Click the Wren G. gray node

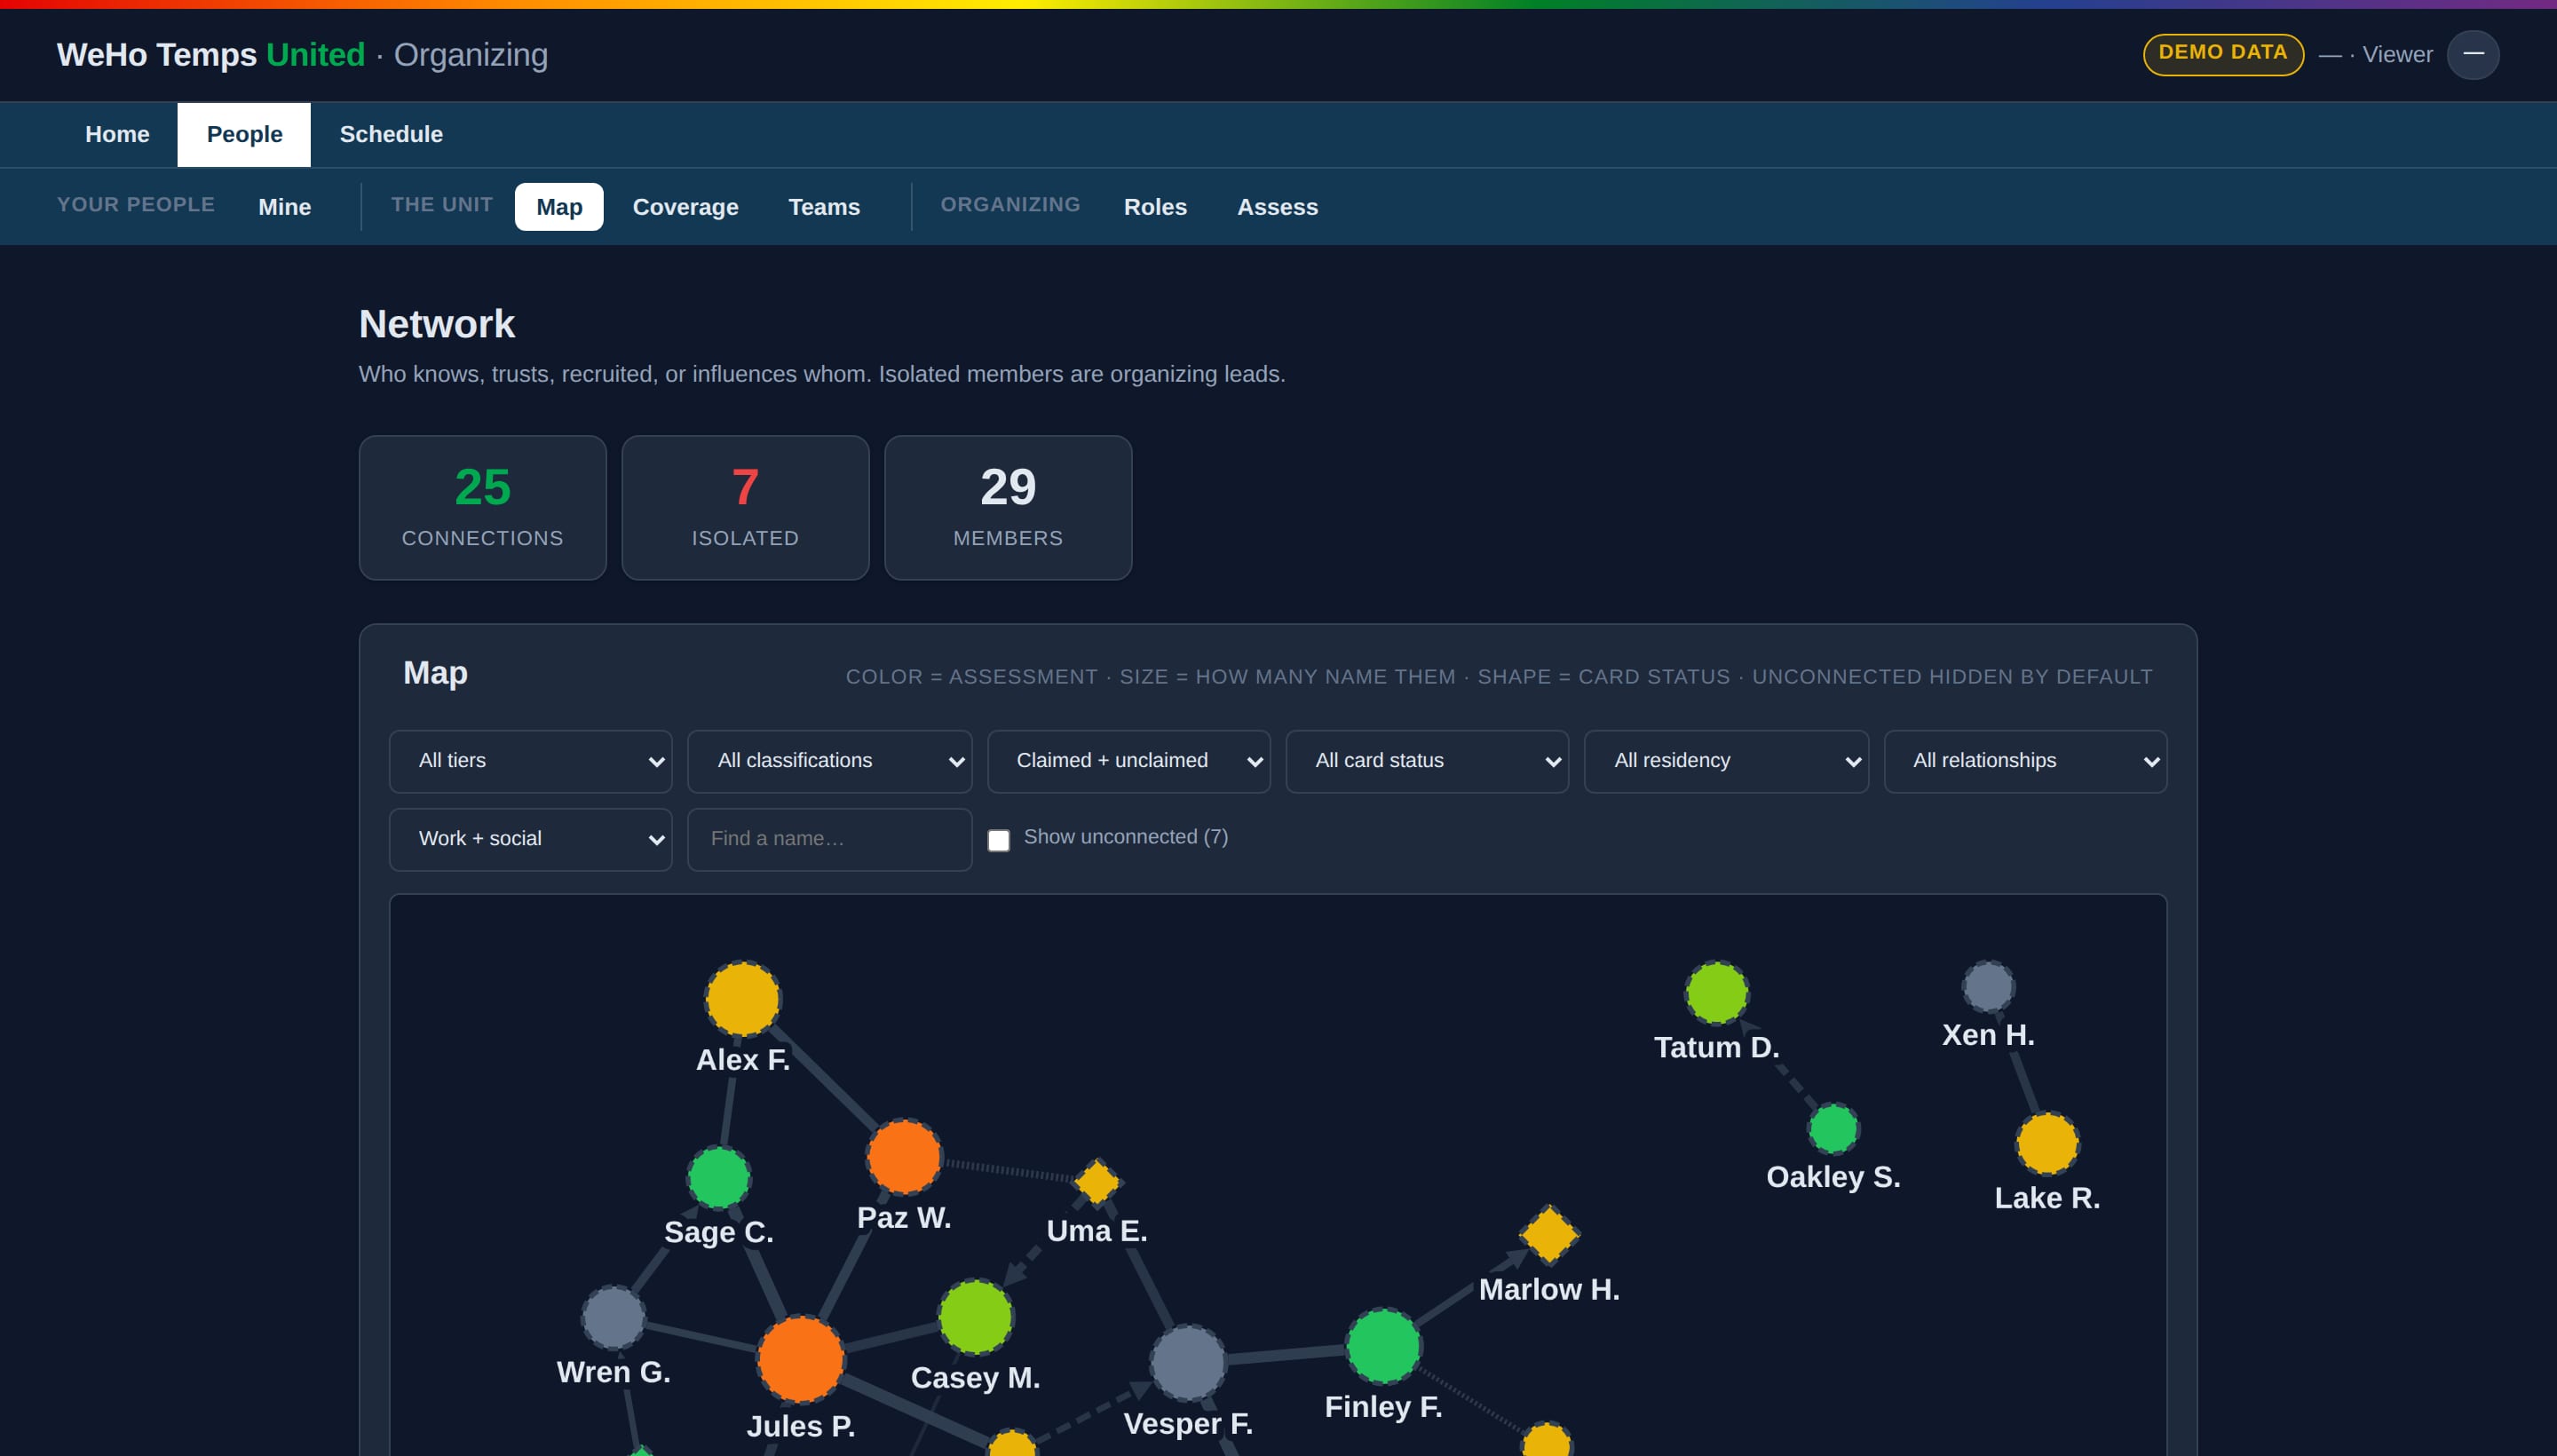pos(613,1317)
